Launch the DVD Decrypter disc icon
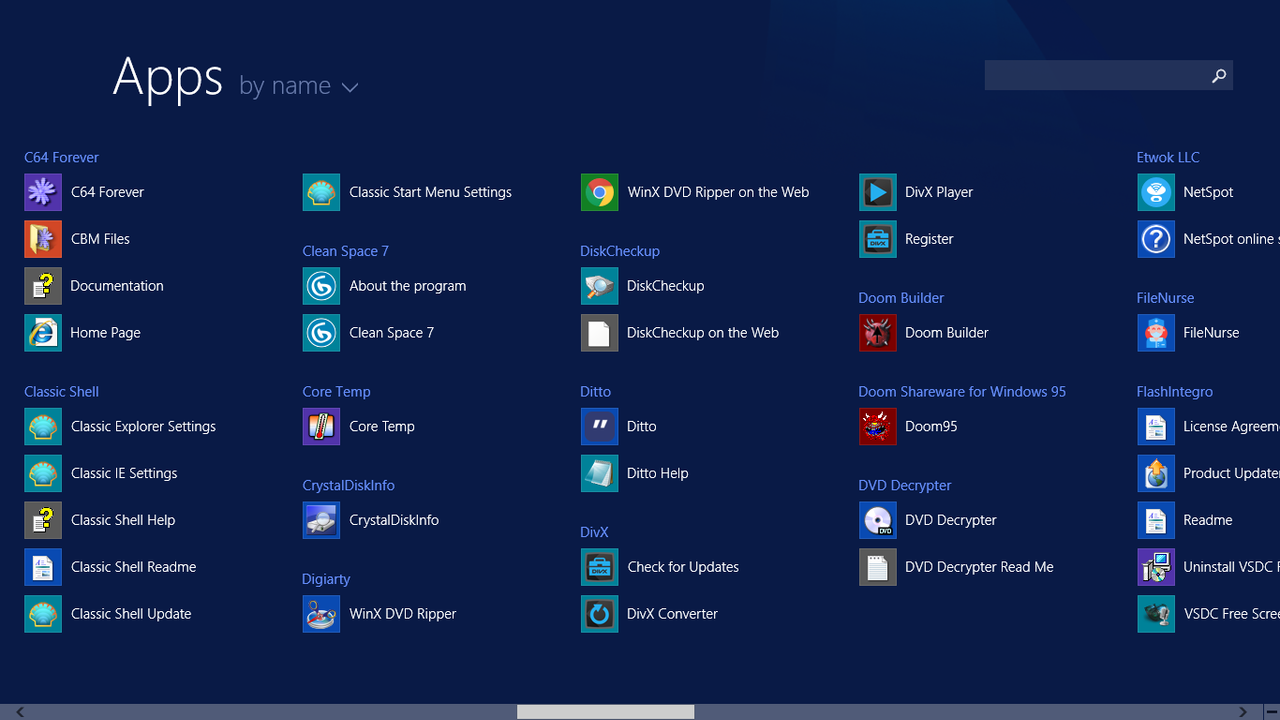 point(877,520)
